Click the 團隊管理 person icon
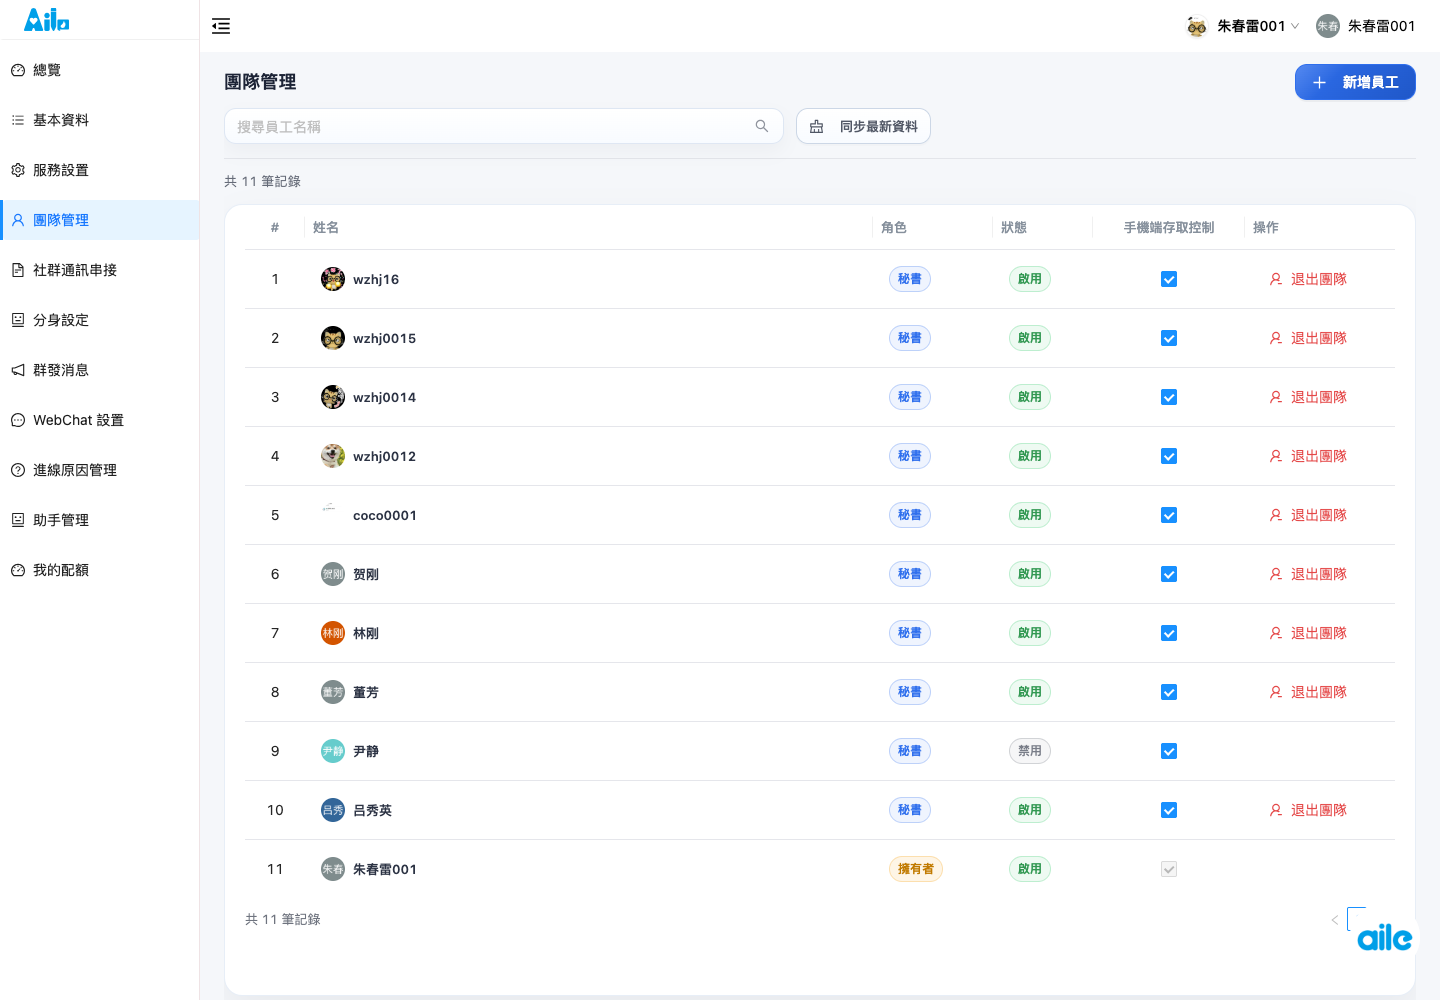This screenshot has width=1440, height=1000. (18, 220)
